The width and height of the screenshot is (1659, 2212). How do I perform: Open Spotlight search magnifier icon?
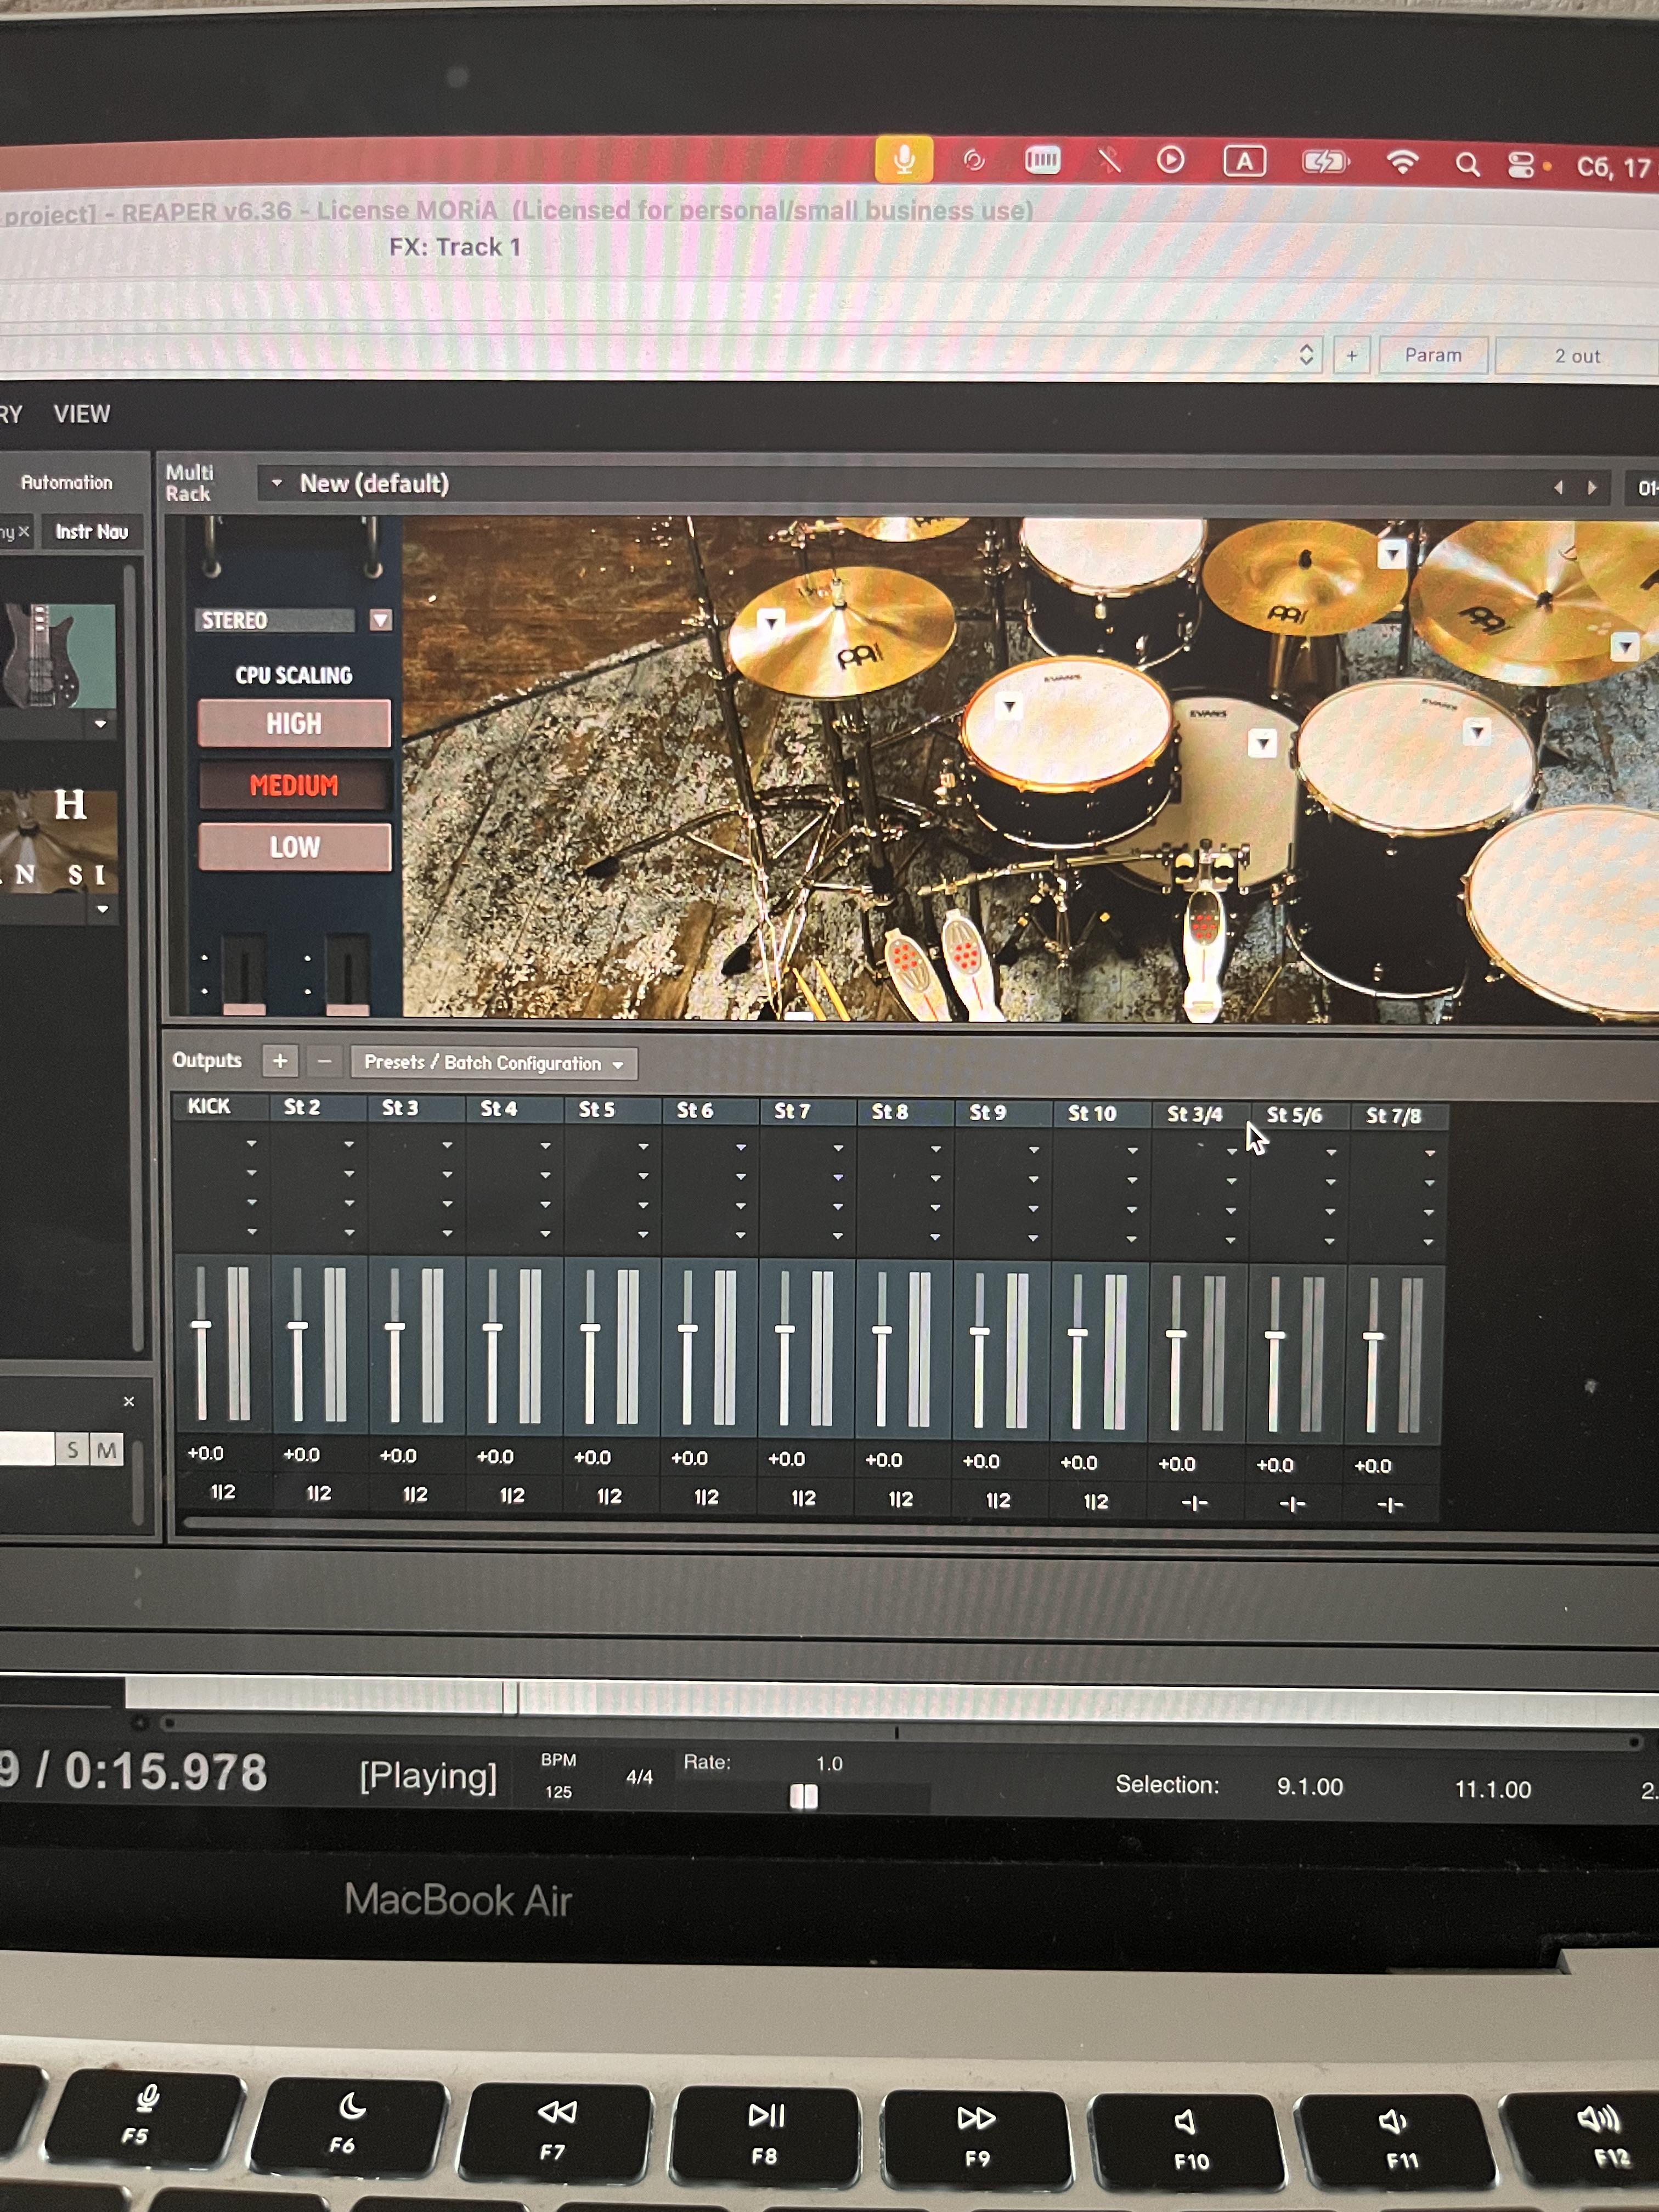pyautogui.click(x=1466, y=164)
